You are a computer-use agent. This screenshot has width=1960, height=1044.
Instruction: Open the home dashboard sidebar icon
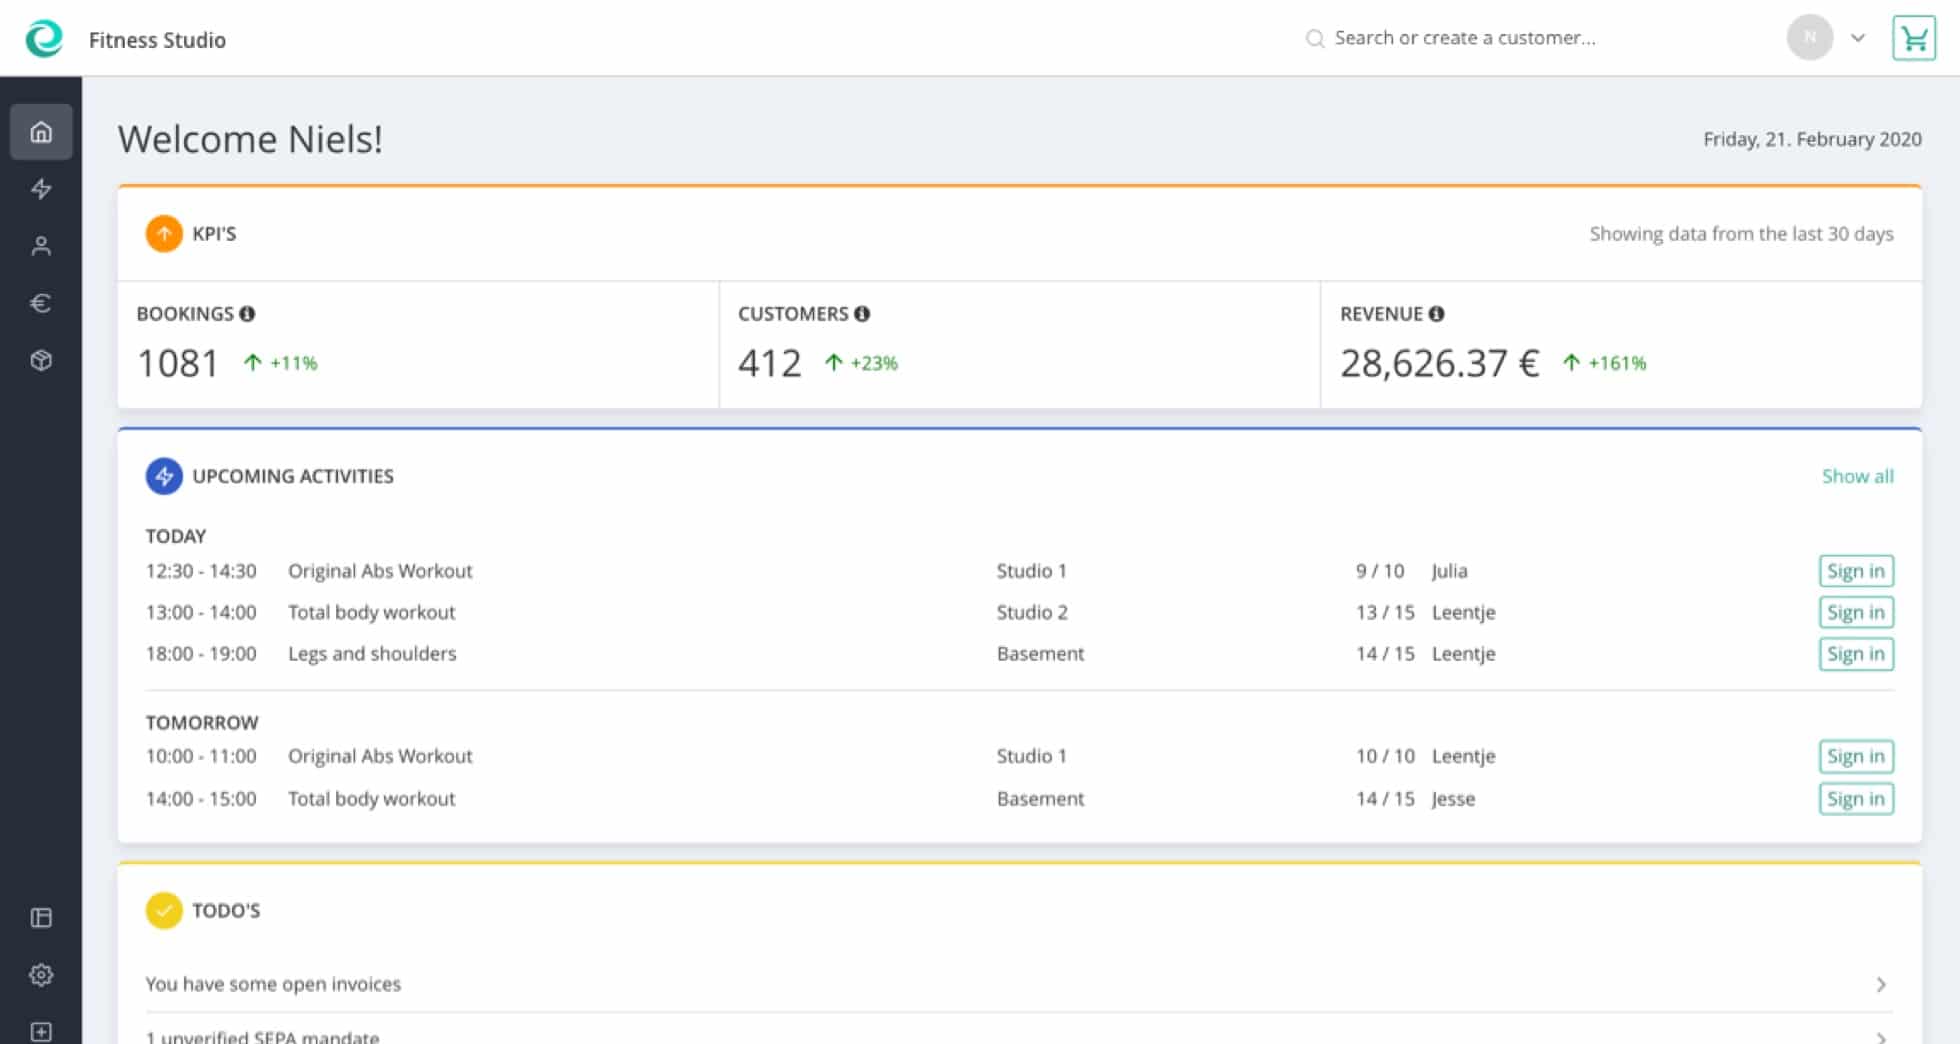click(41, 131)
